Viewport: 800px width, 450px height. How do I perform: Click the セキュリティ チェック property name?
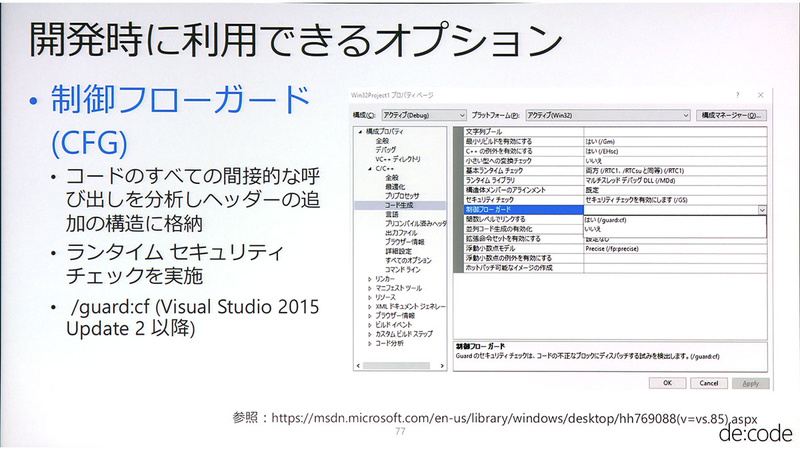point(523,199)
